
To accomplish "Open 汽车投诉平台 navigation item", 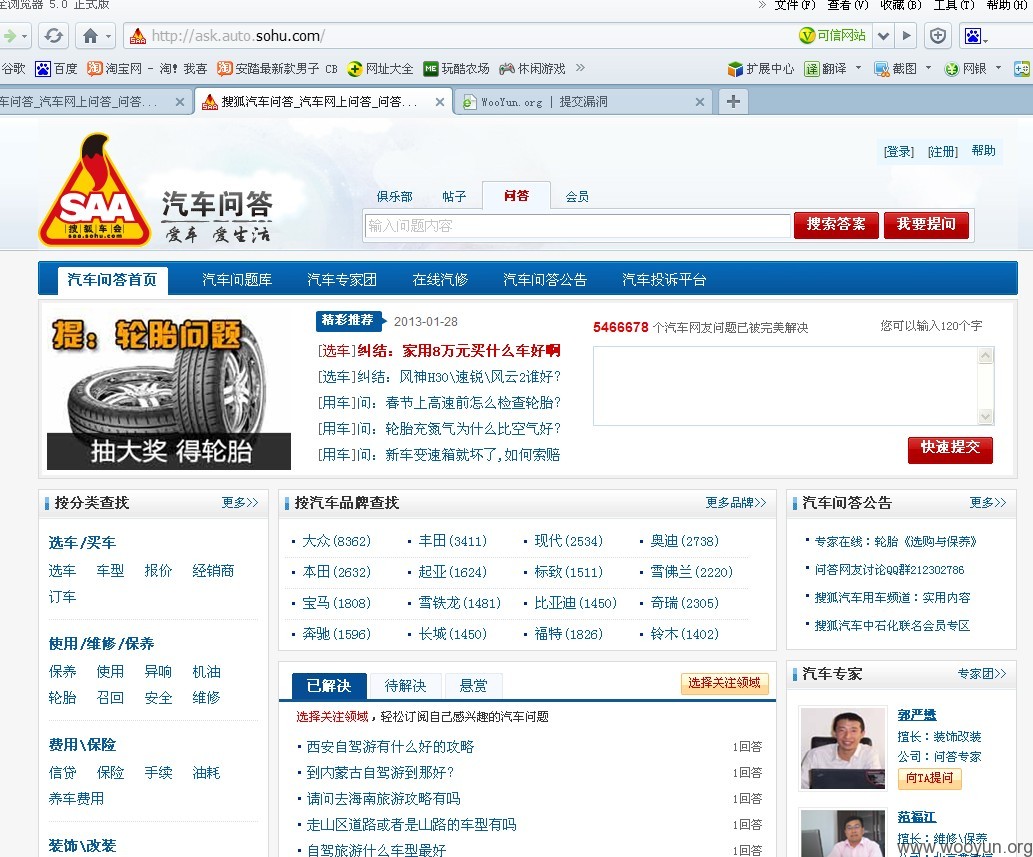I will (663, 280).
